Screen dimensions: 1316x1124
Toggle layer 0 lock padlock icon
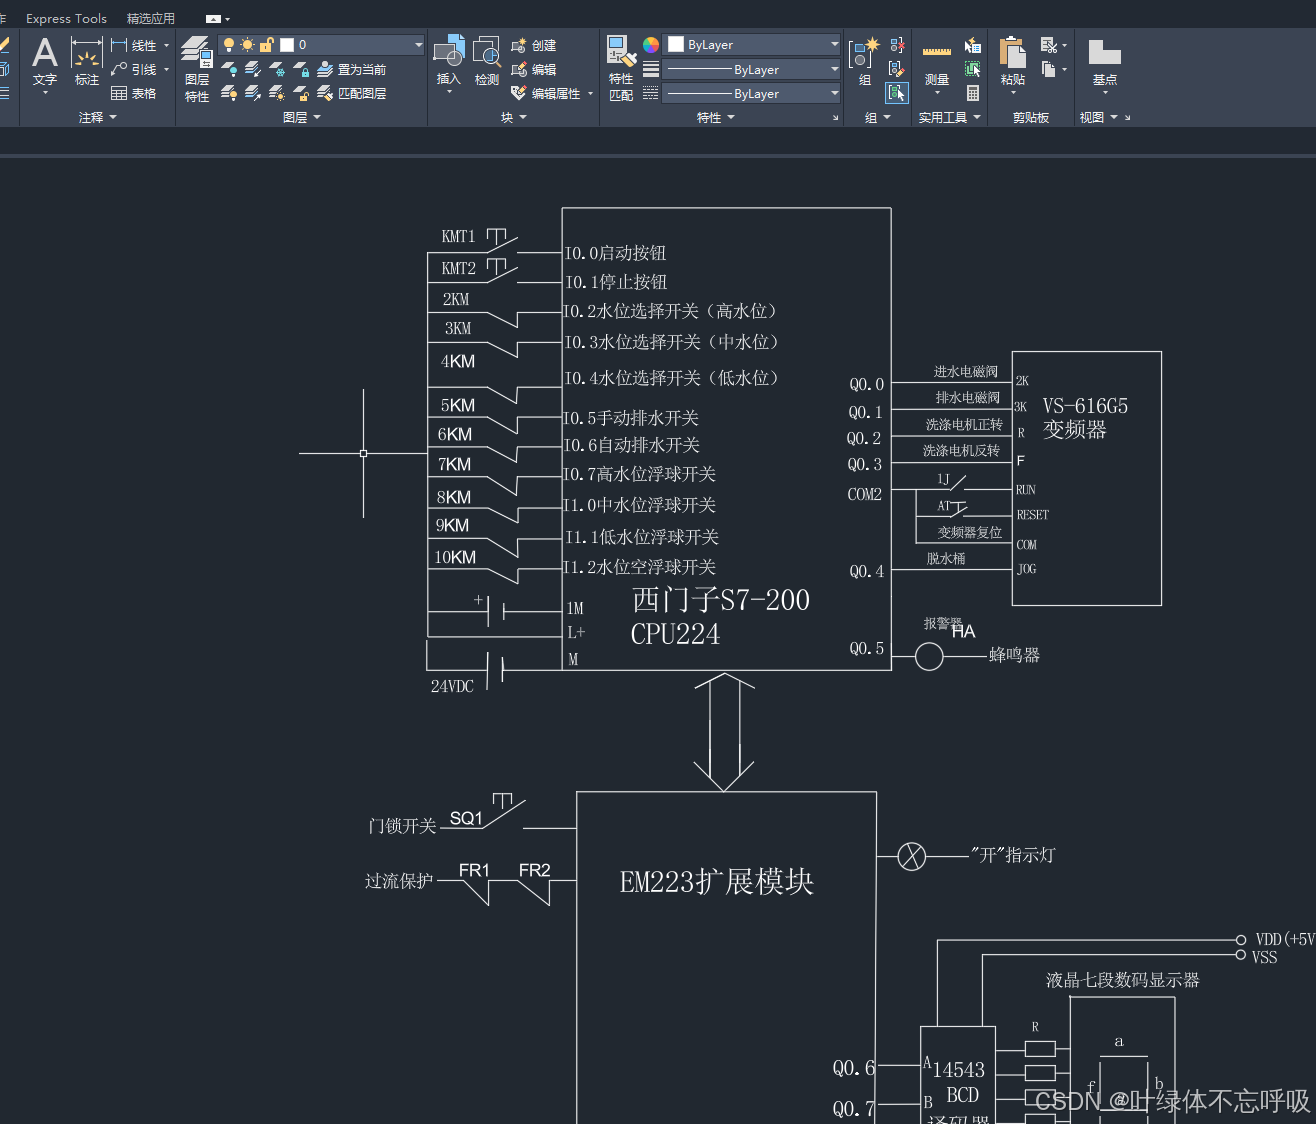click(x=266, y=45)
